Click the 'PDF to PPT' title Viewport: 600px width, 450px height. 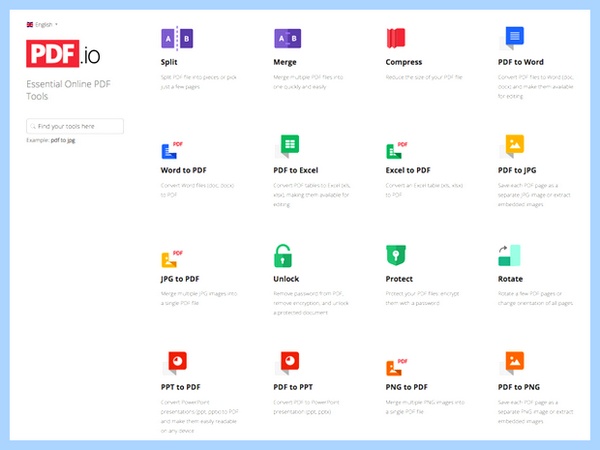(x=293, y=387)
